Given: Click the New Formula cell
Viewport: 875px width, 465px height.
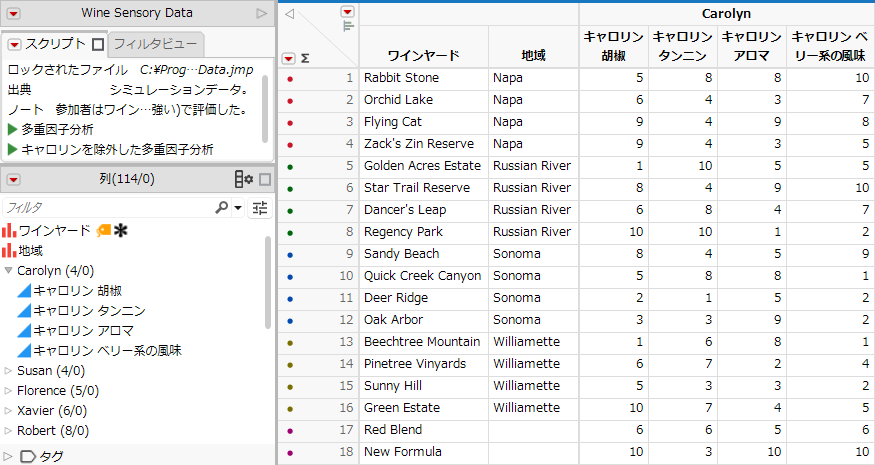Looking at the screenshot, I should coord(424,452).
